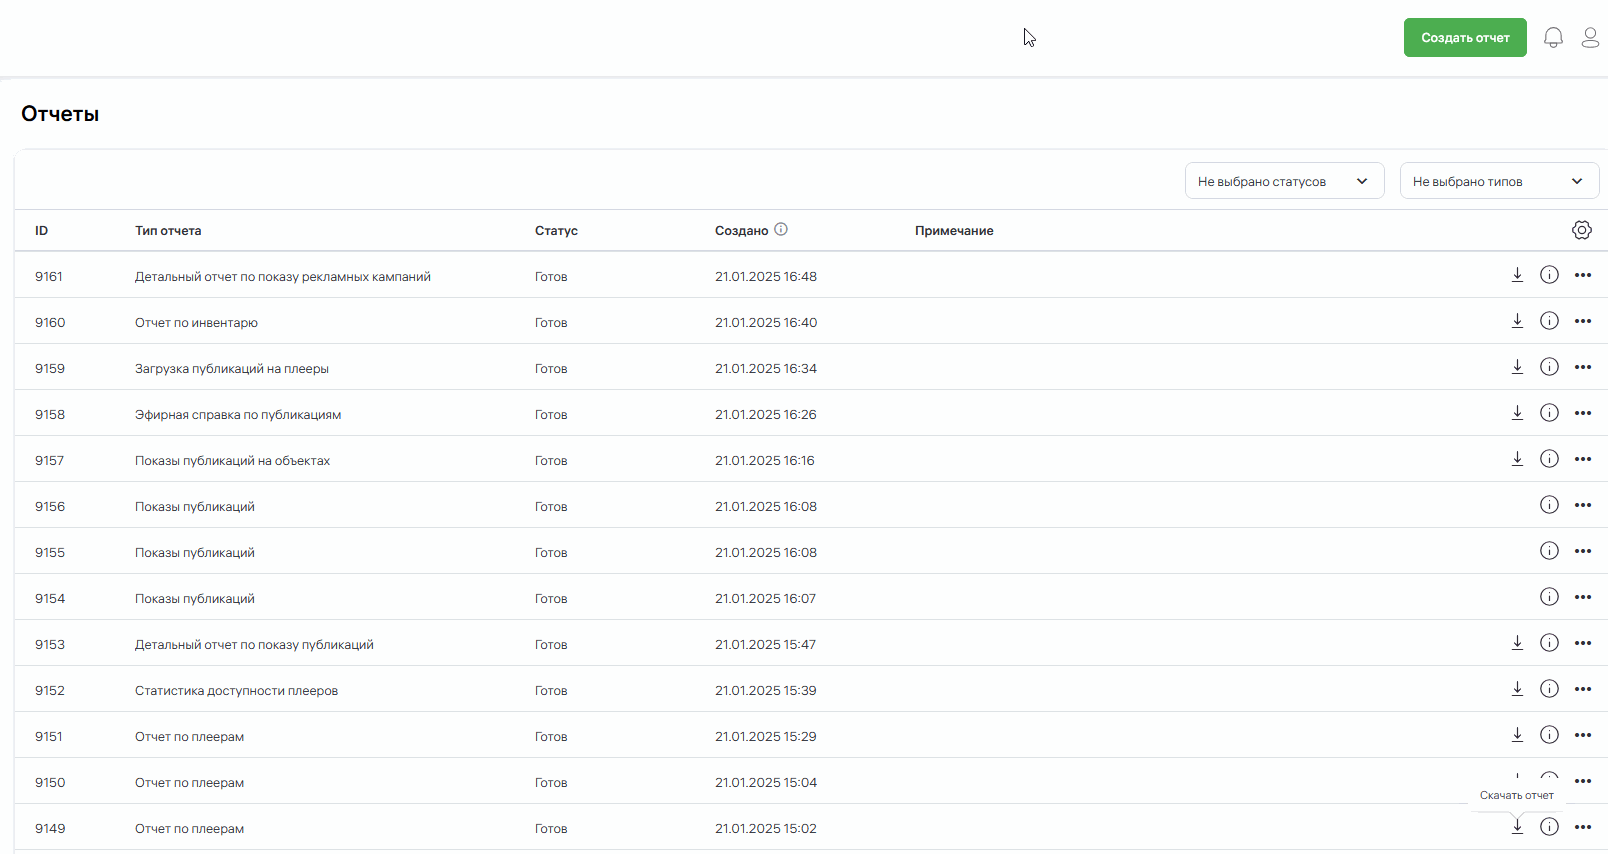Viewport: 1608px width, 854px height.
Task: Download report 9158 Эфирная справка
Action: click(x=1517, y=413)
